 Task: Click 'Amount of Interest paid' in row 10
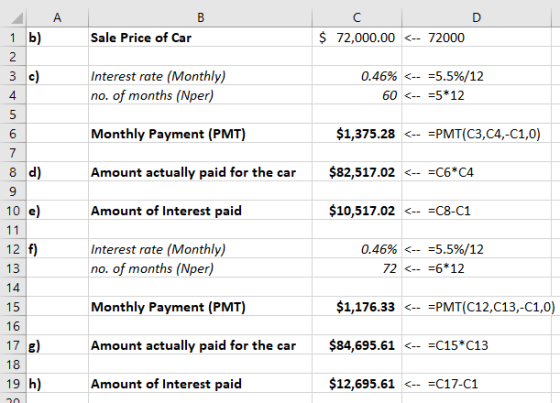pos(166,211)
